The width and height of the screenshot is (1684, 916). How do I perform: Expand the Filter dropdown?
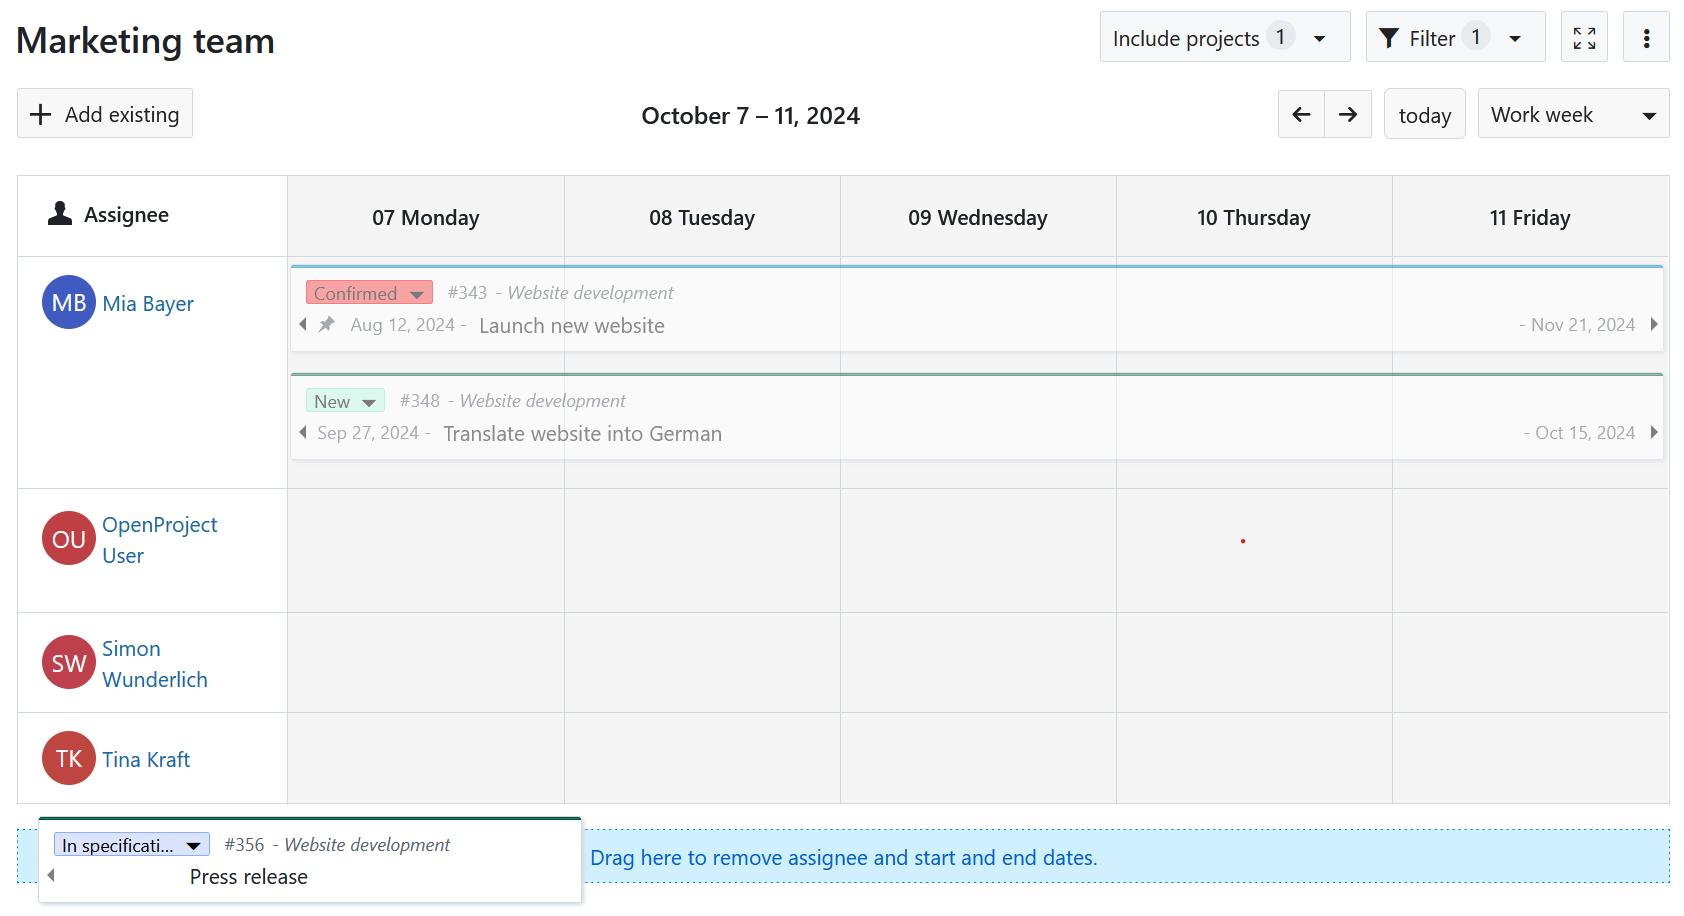pyautogui.click(x=1454, y=38)
